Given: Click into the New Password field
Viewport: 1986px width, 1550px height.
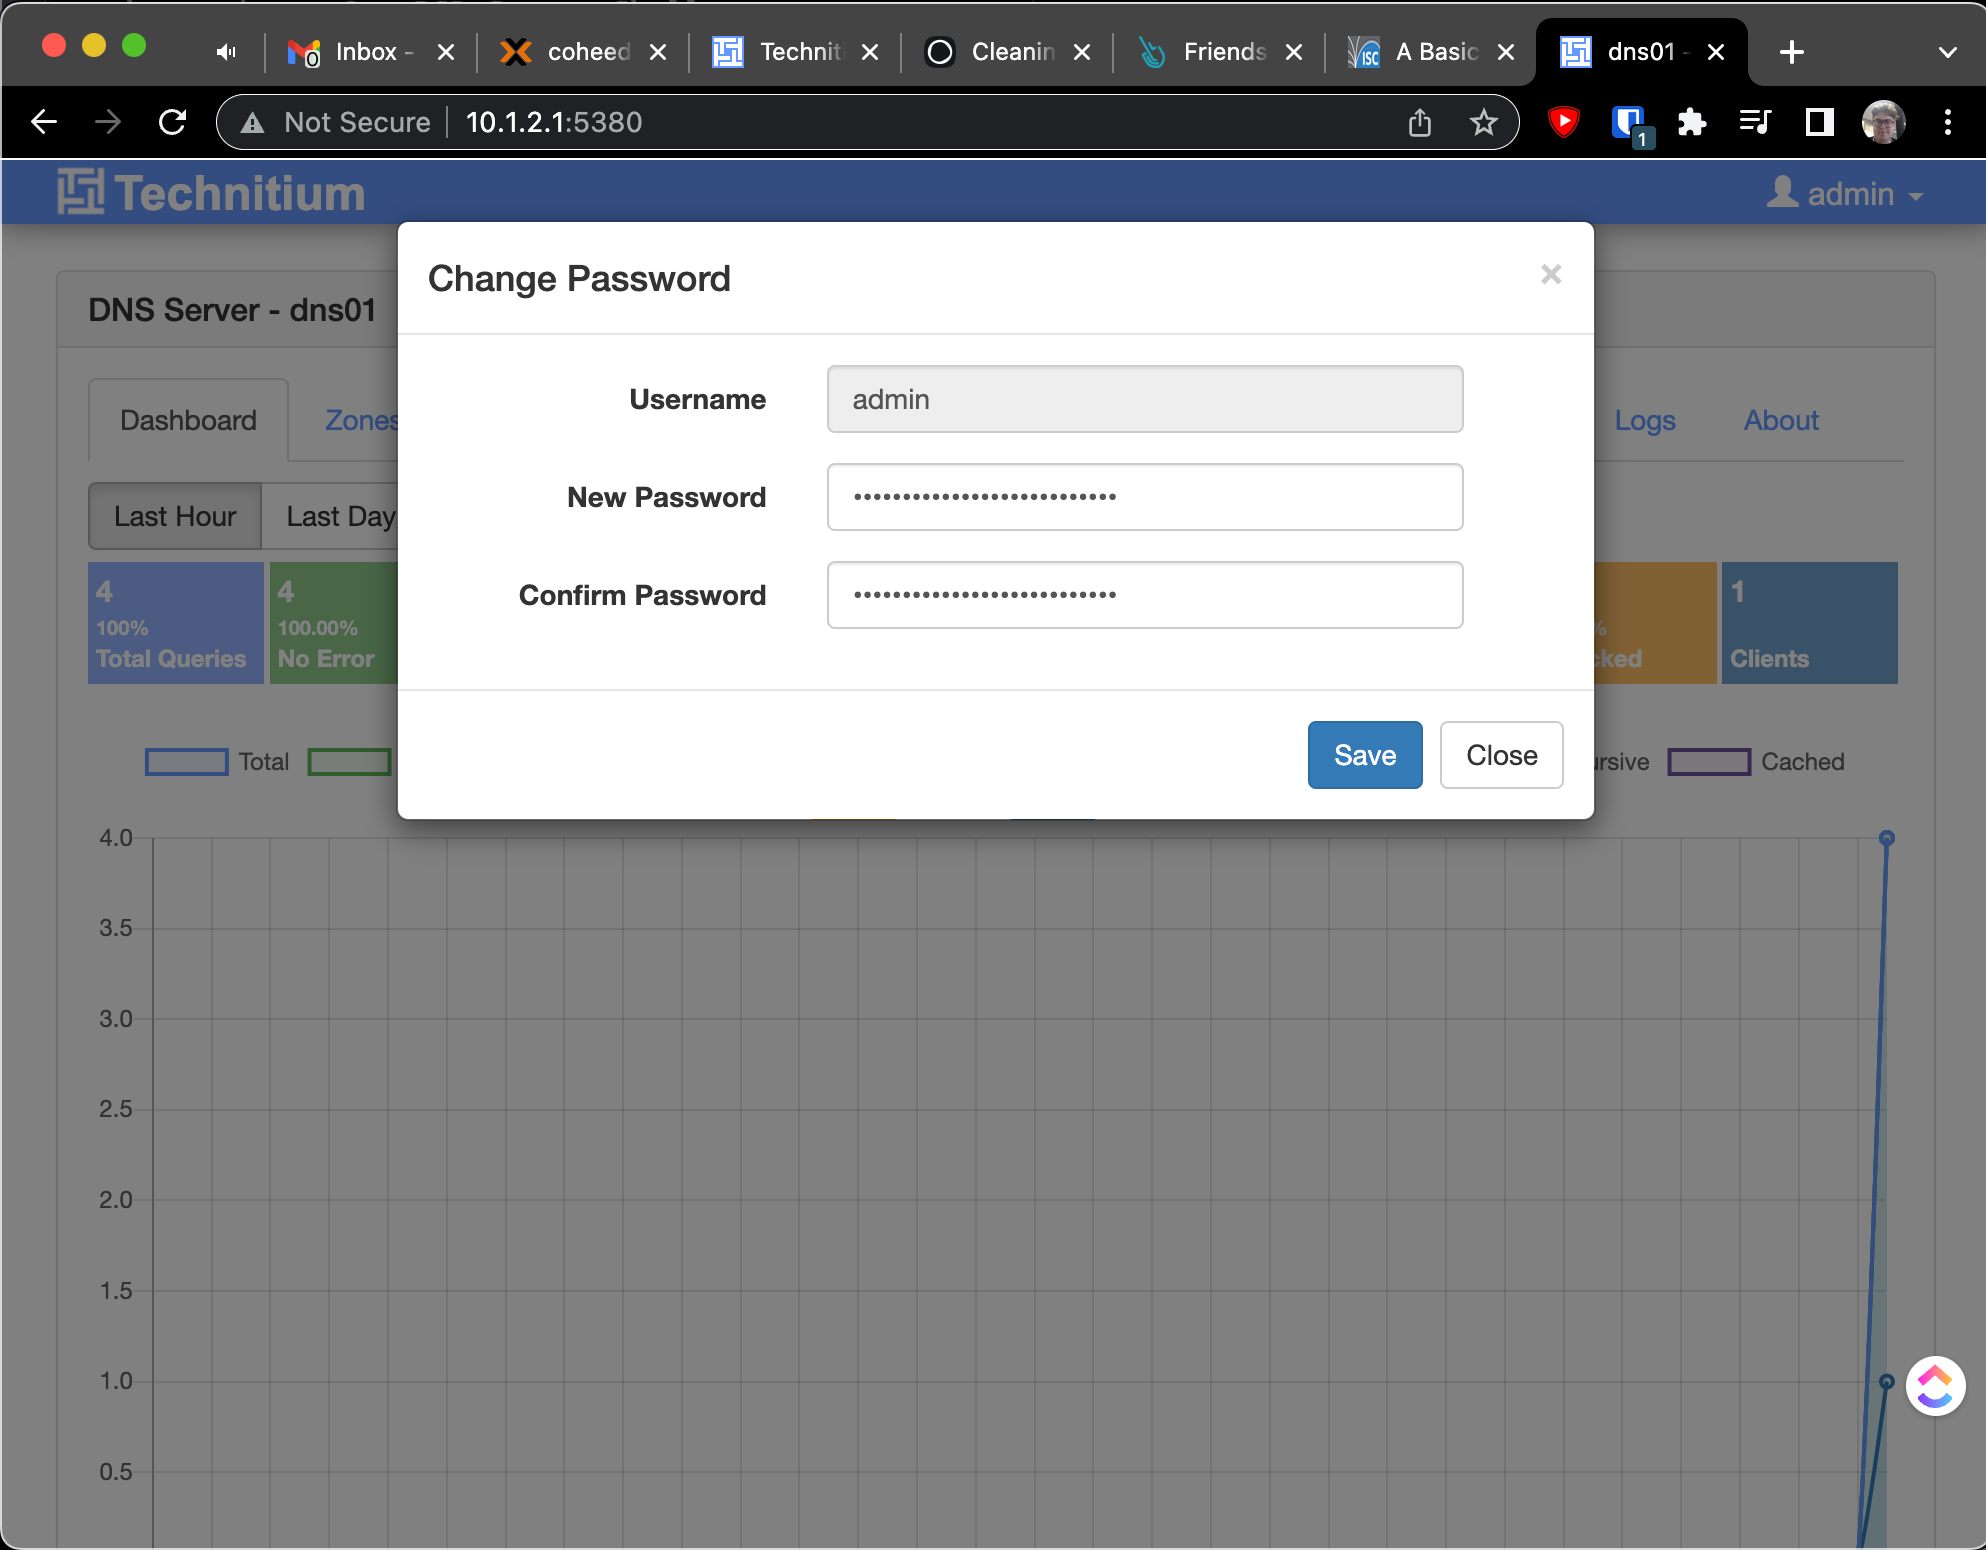Looking at the screenshot, I should 1144,497.
